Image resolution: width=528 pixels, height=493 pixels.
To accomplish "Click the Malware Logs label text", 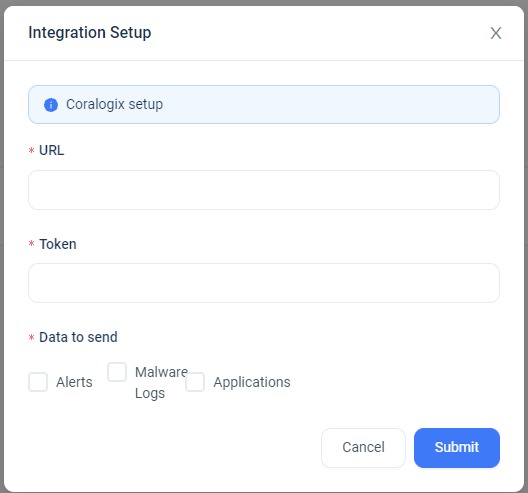I will click(161, 383).
